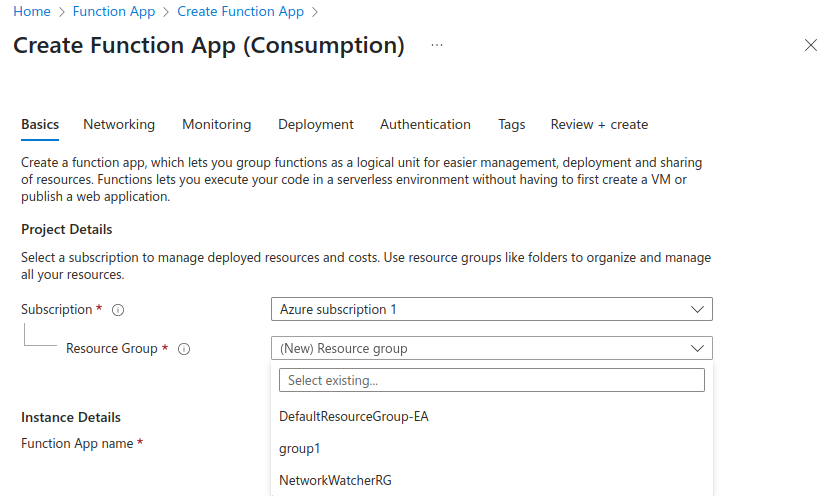Open the Review + create tab
825x496 pixels.
click(599, 125)
